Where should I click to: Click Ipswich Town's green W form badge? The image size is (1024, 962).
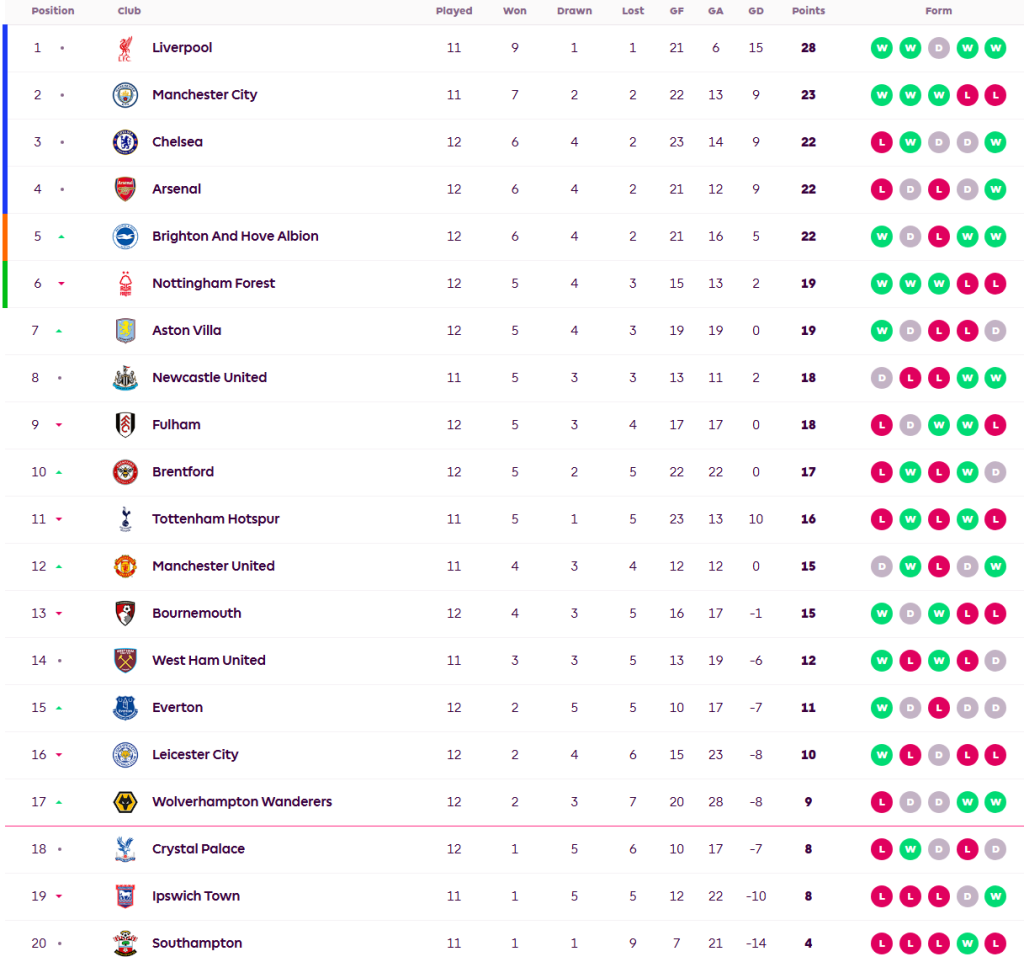(x=995, y=896)
